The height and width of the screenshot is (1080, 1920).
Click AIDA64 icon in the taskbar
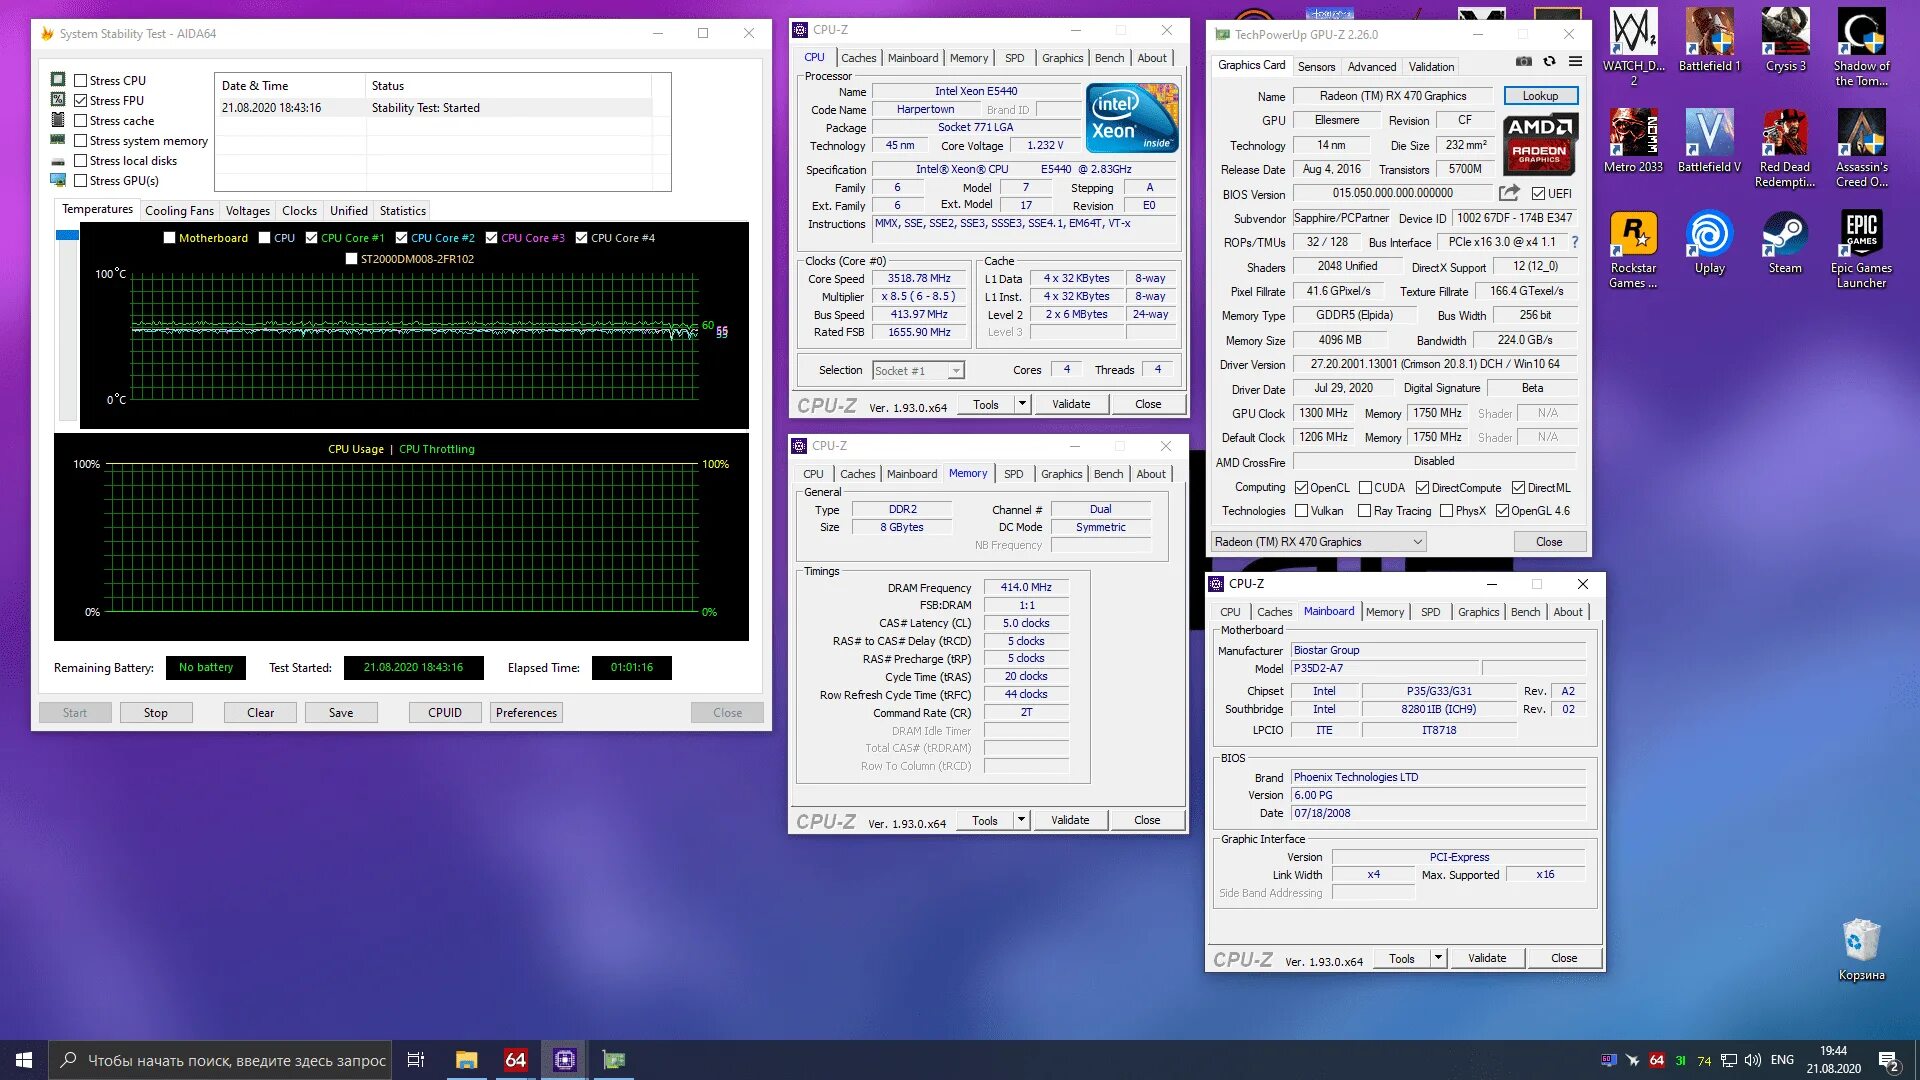tap(515, 1060)
